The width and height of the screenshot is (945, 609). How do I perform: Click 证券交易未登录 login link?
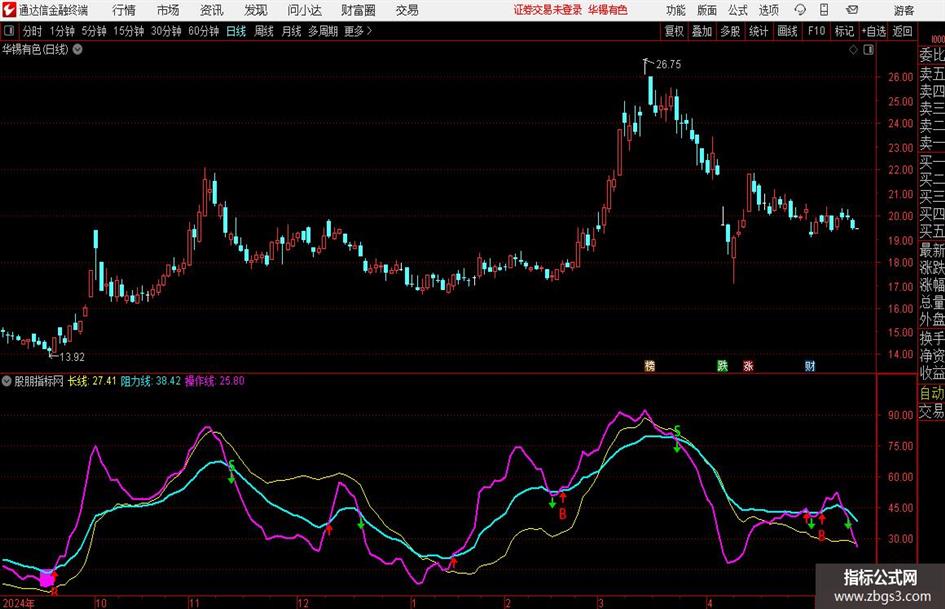(548, 10)
